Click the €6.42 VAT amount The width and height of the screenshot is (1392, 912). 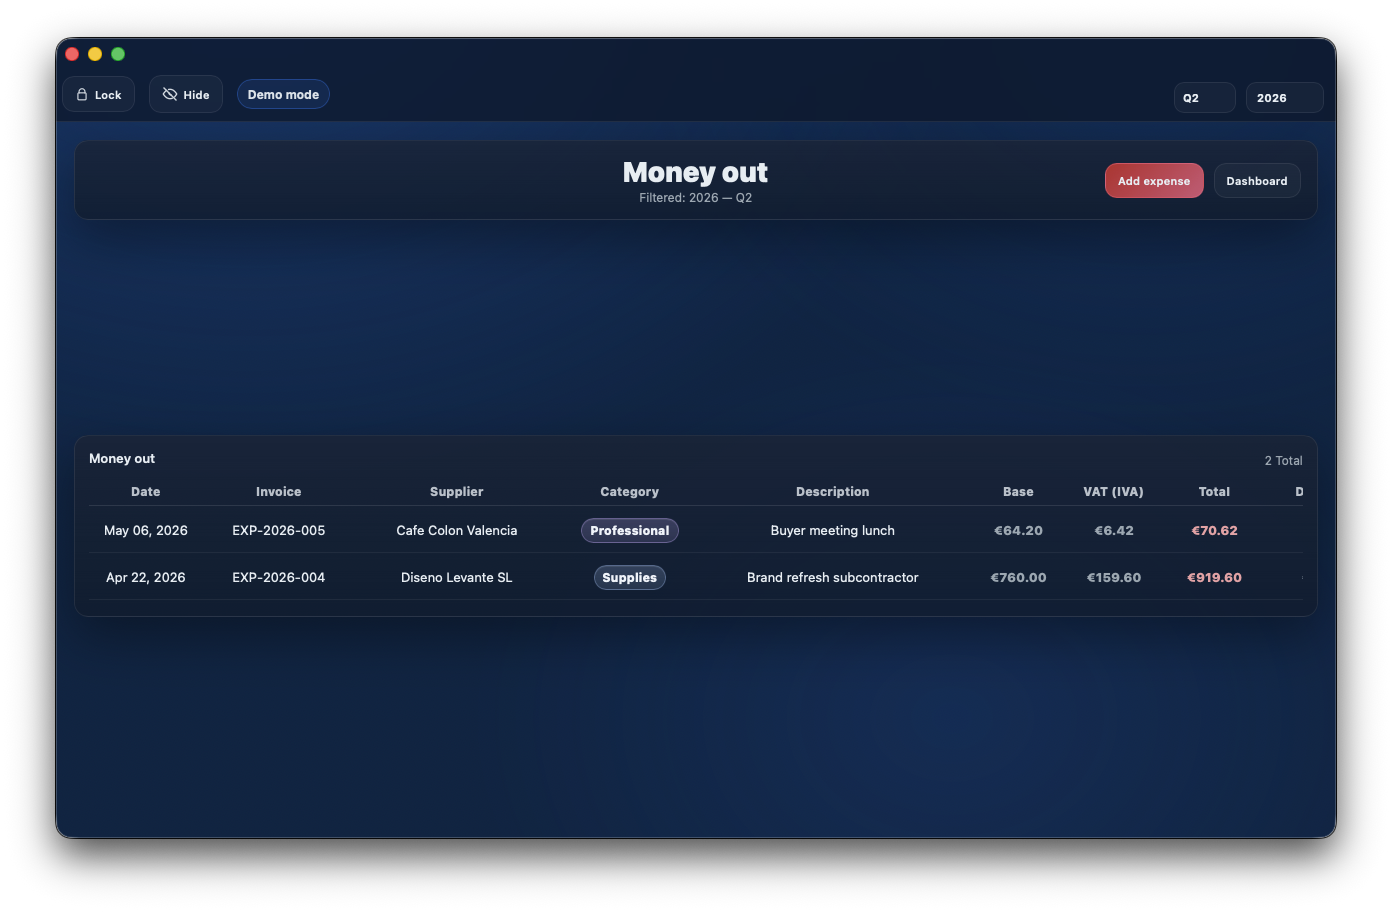(1114, 531)
